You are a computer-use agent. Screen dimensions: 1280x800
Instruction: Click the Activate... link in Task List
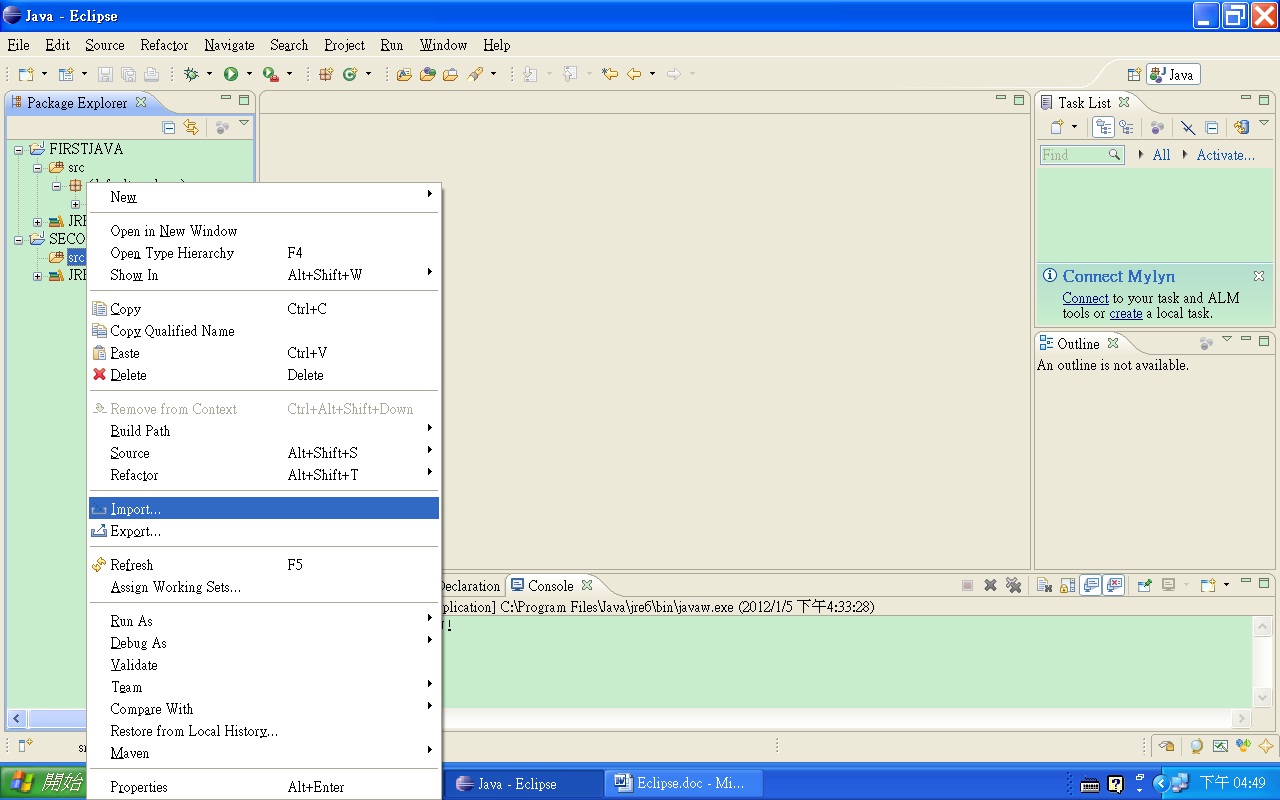pyautogui.click(x=1226, y=155)
